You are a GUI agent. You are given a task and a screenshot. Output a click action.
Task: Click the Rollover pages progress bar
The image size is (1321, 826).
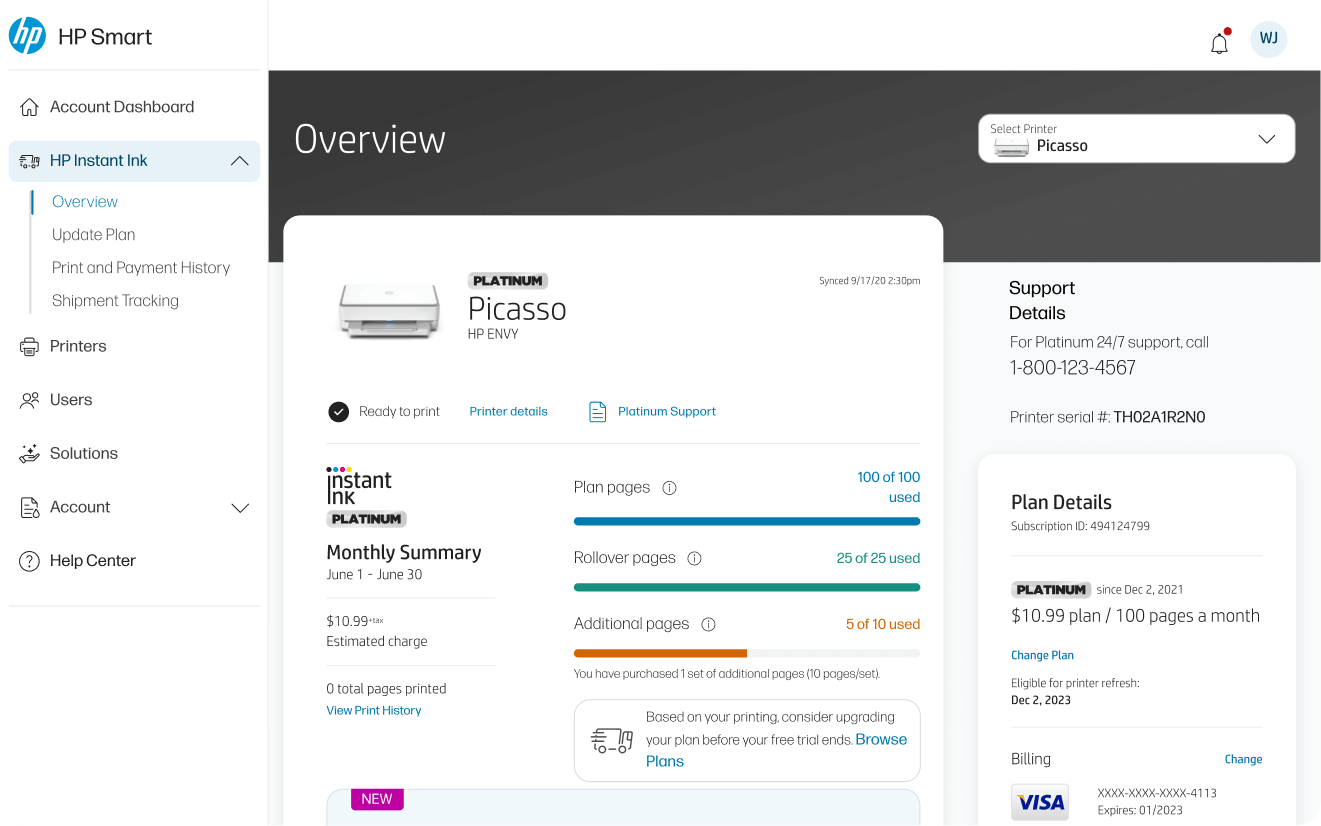point(747,588)
